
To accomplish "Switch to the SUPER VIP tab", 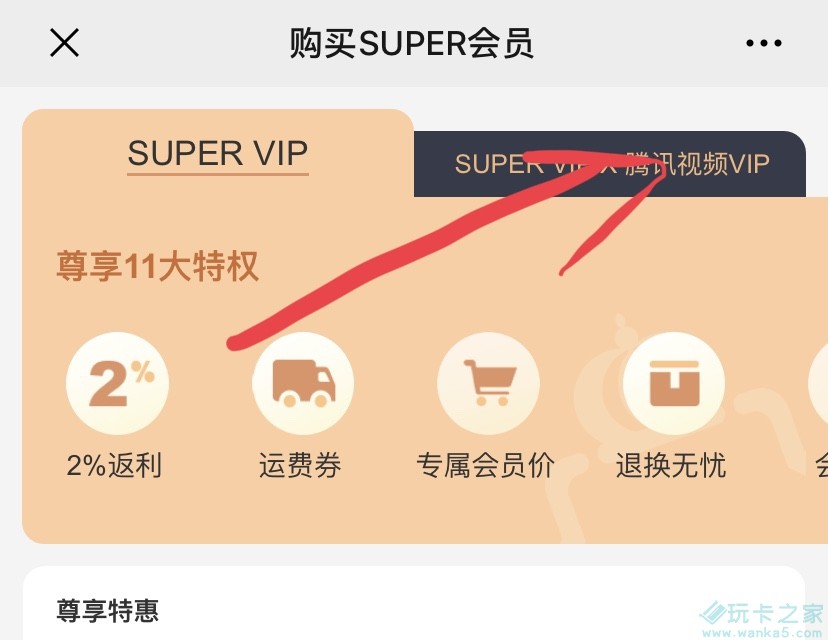I will click(218, 154).
